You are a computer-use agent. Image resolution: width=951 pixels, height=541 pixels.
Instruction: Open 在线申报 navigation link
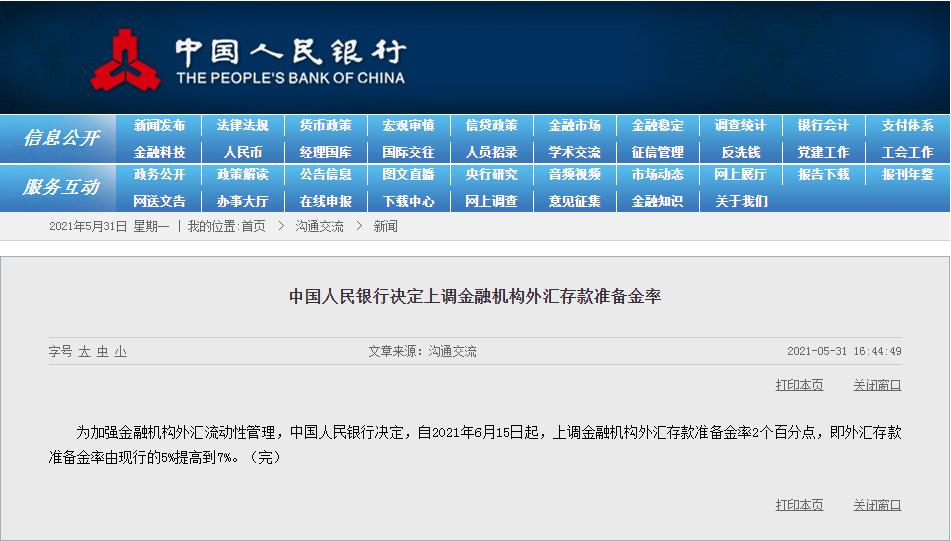[x=326, y=201]
